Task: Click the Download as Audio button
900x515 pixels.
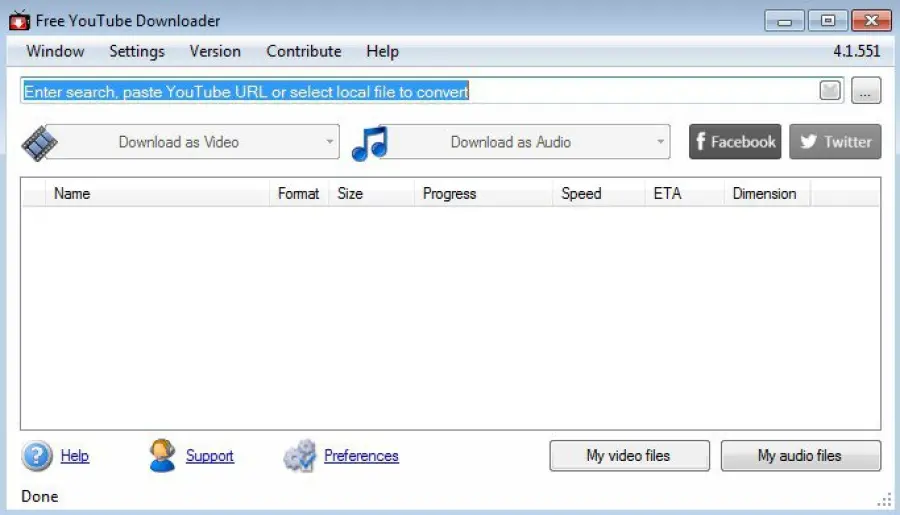Action: (x=525, y=141)
